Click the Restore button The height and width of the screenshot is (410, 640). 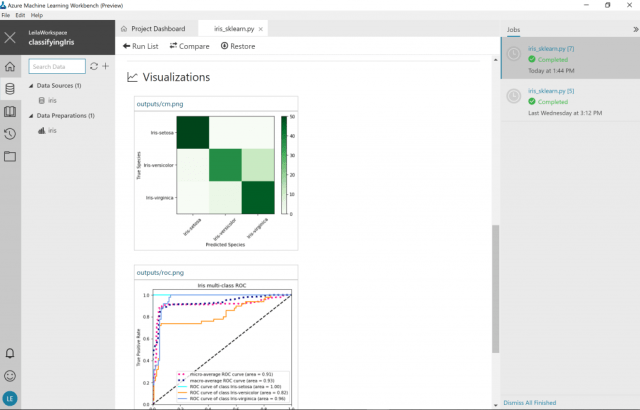click(x=238, y=46)
